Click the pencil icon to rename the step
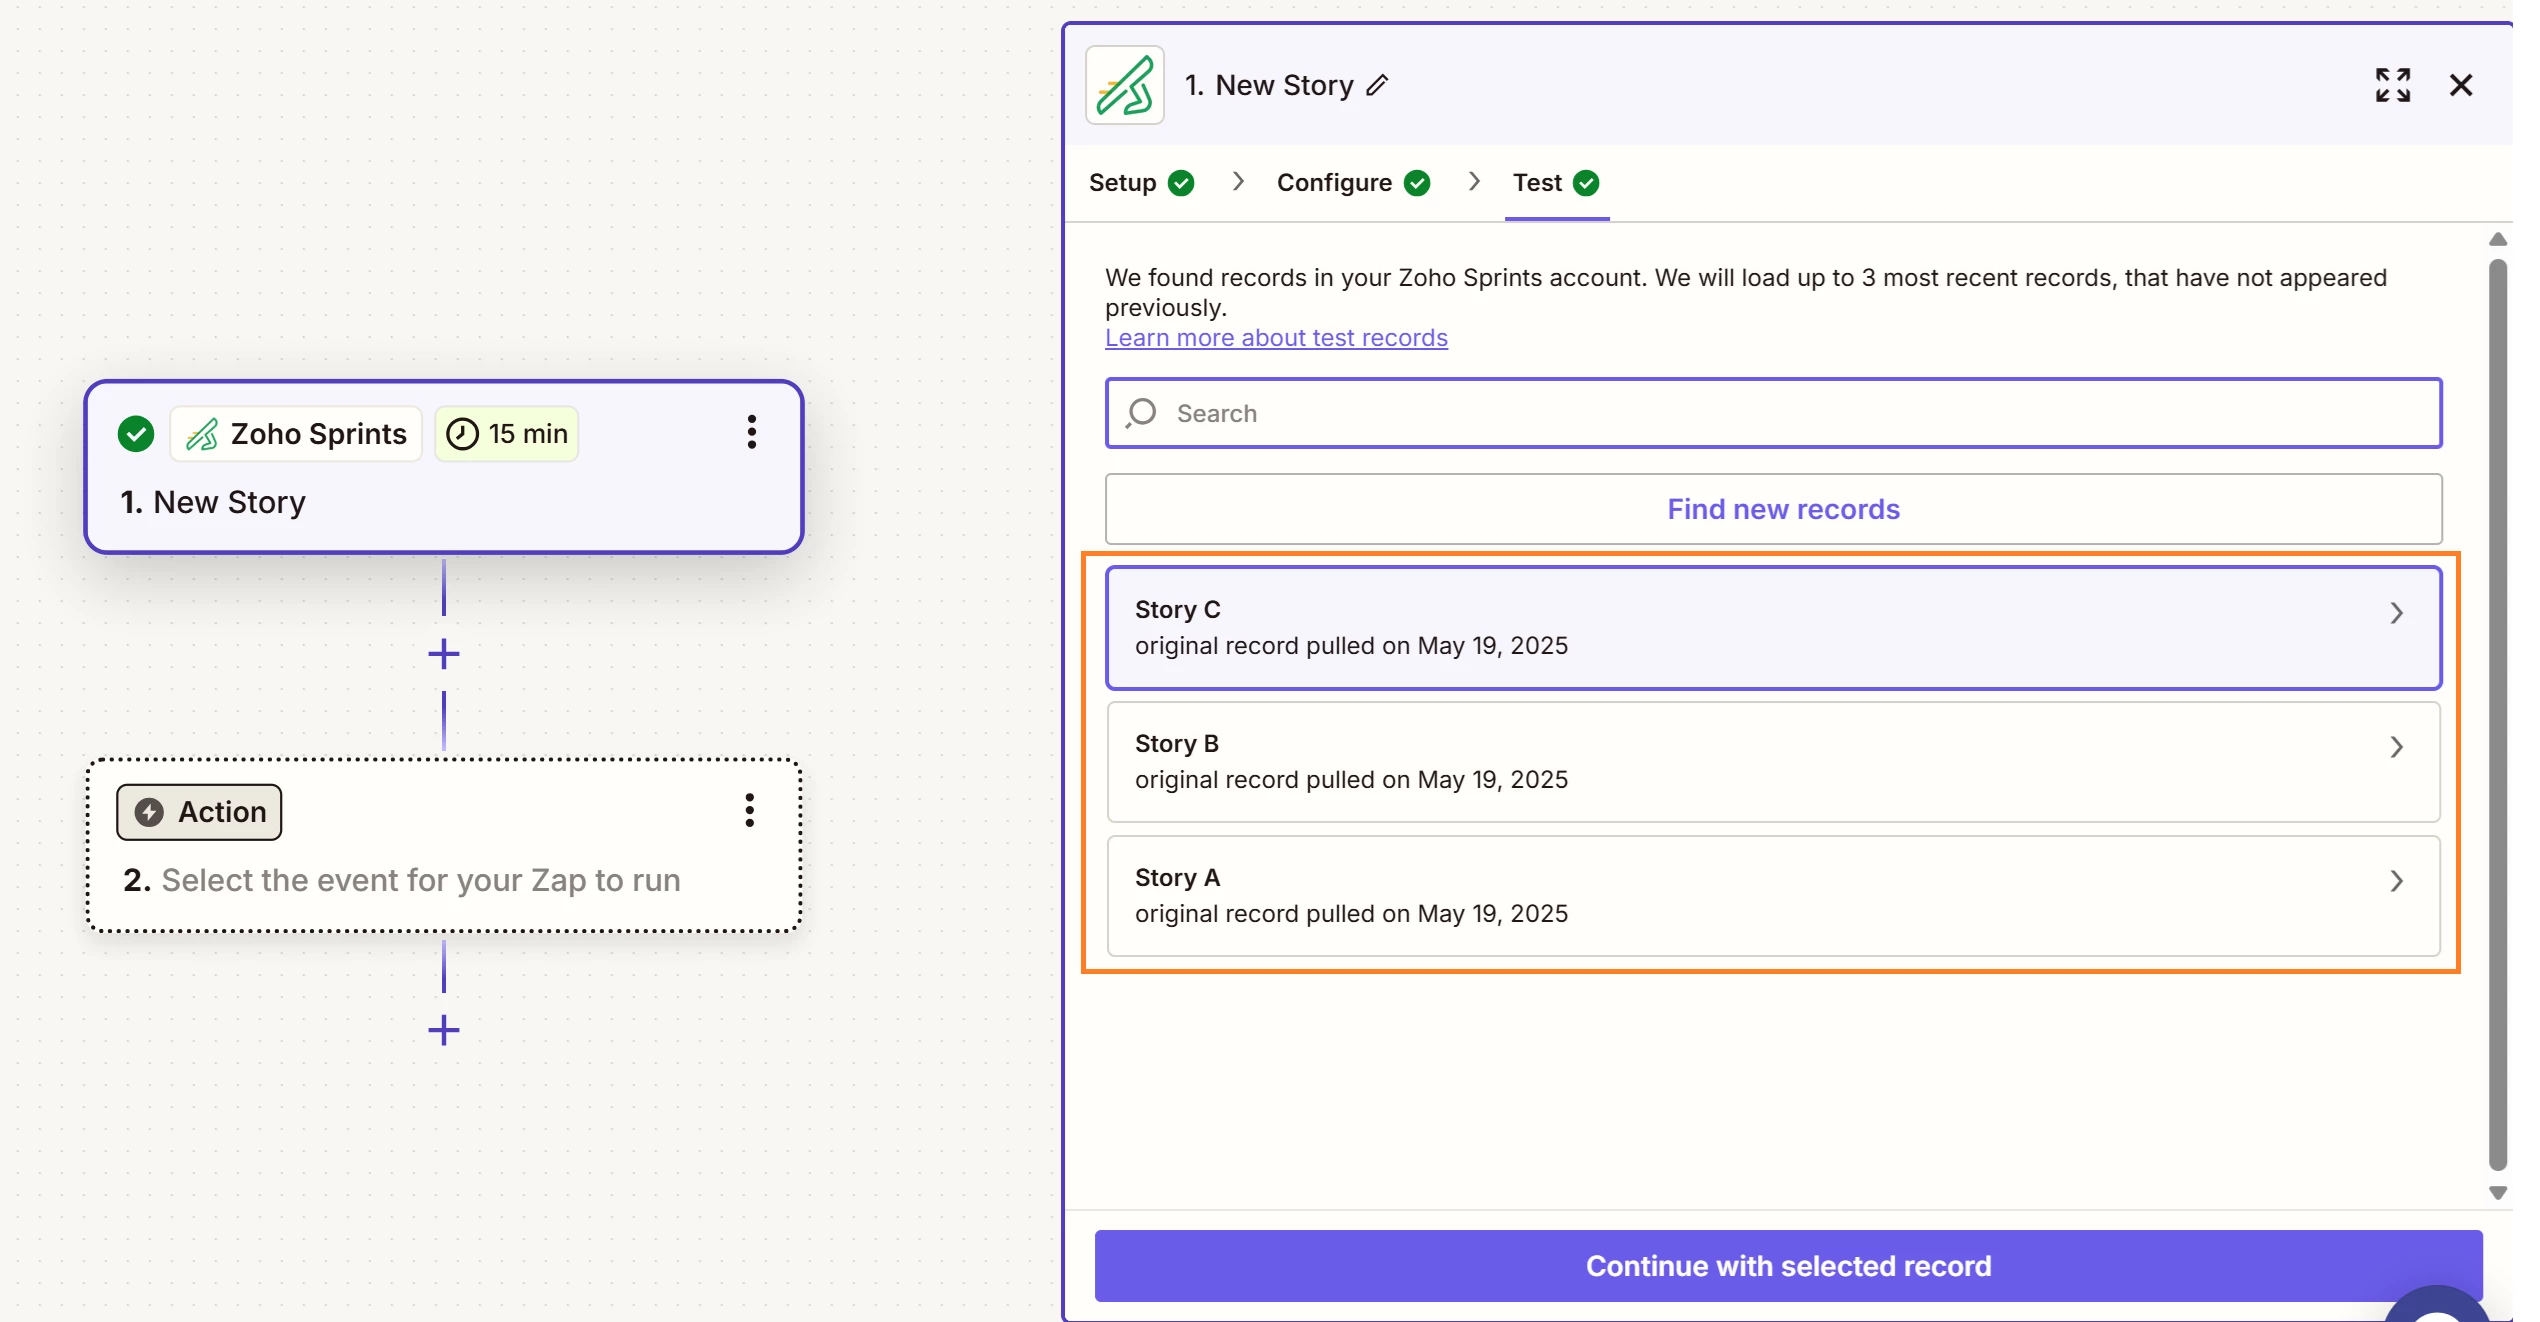This screenshot has width=2540, height=1322. point(1378,86)
